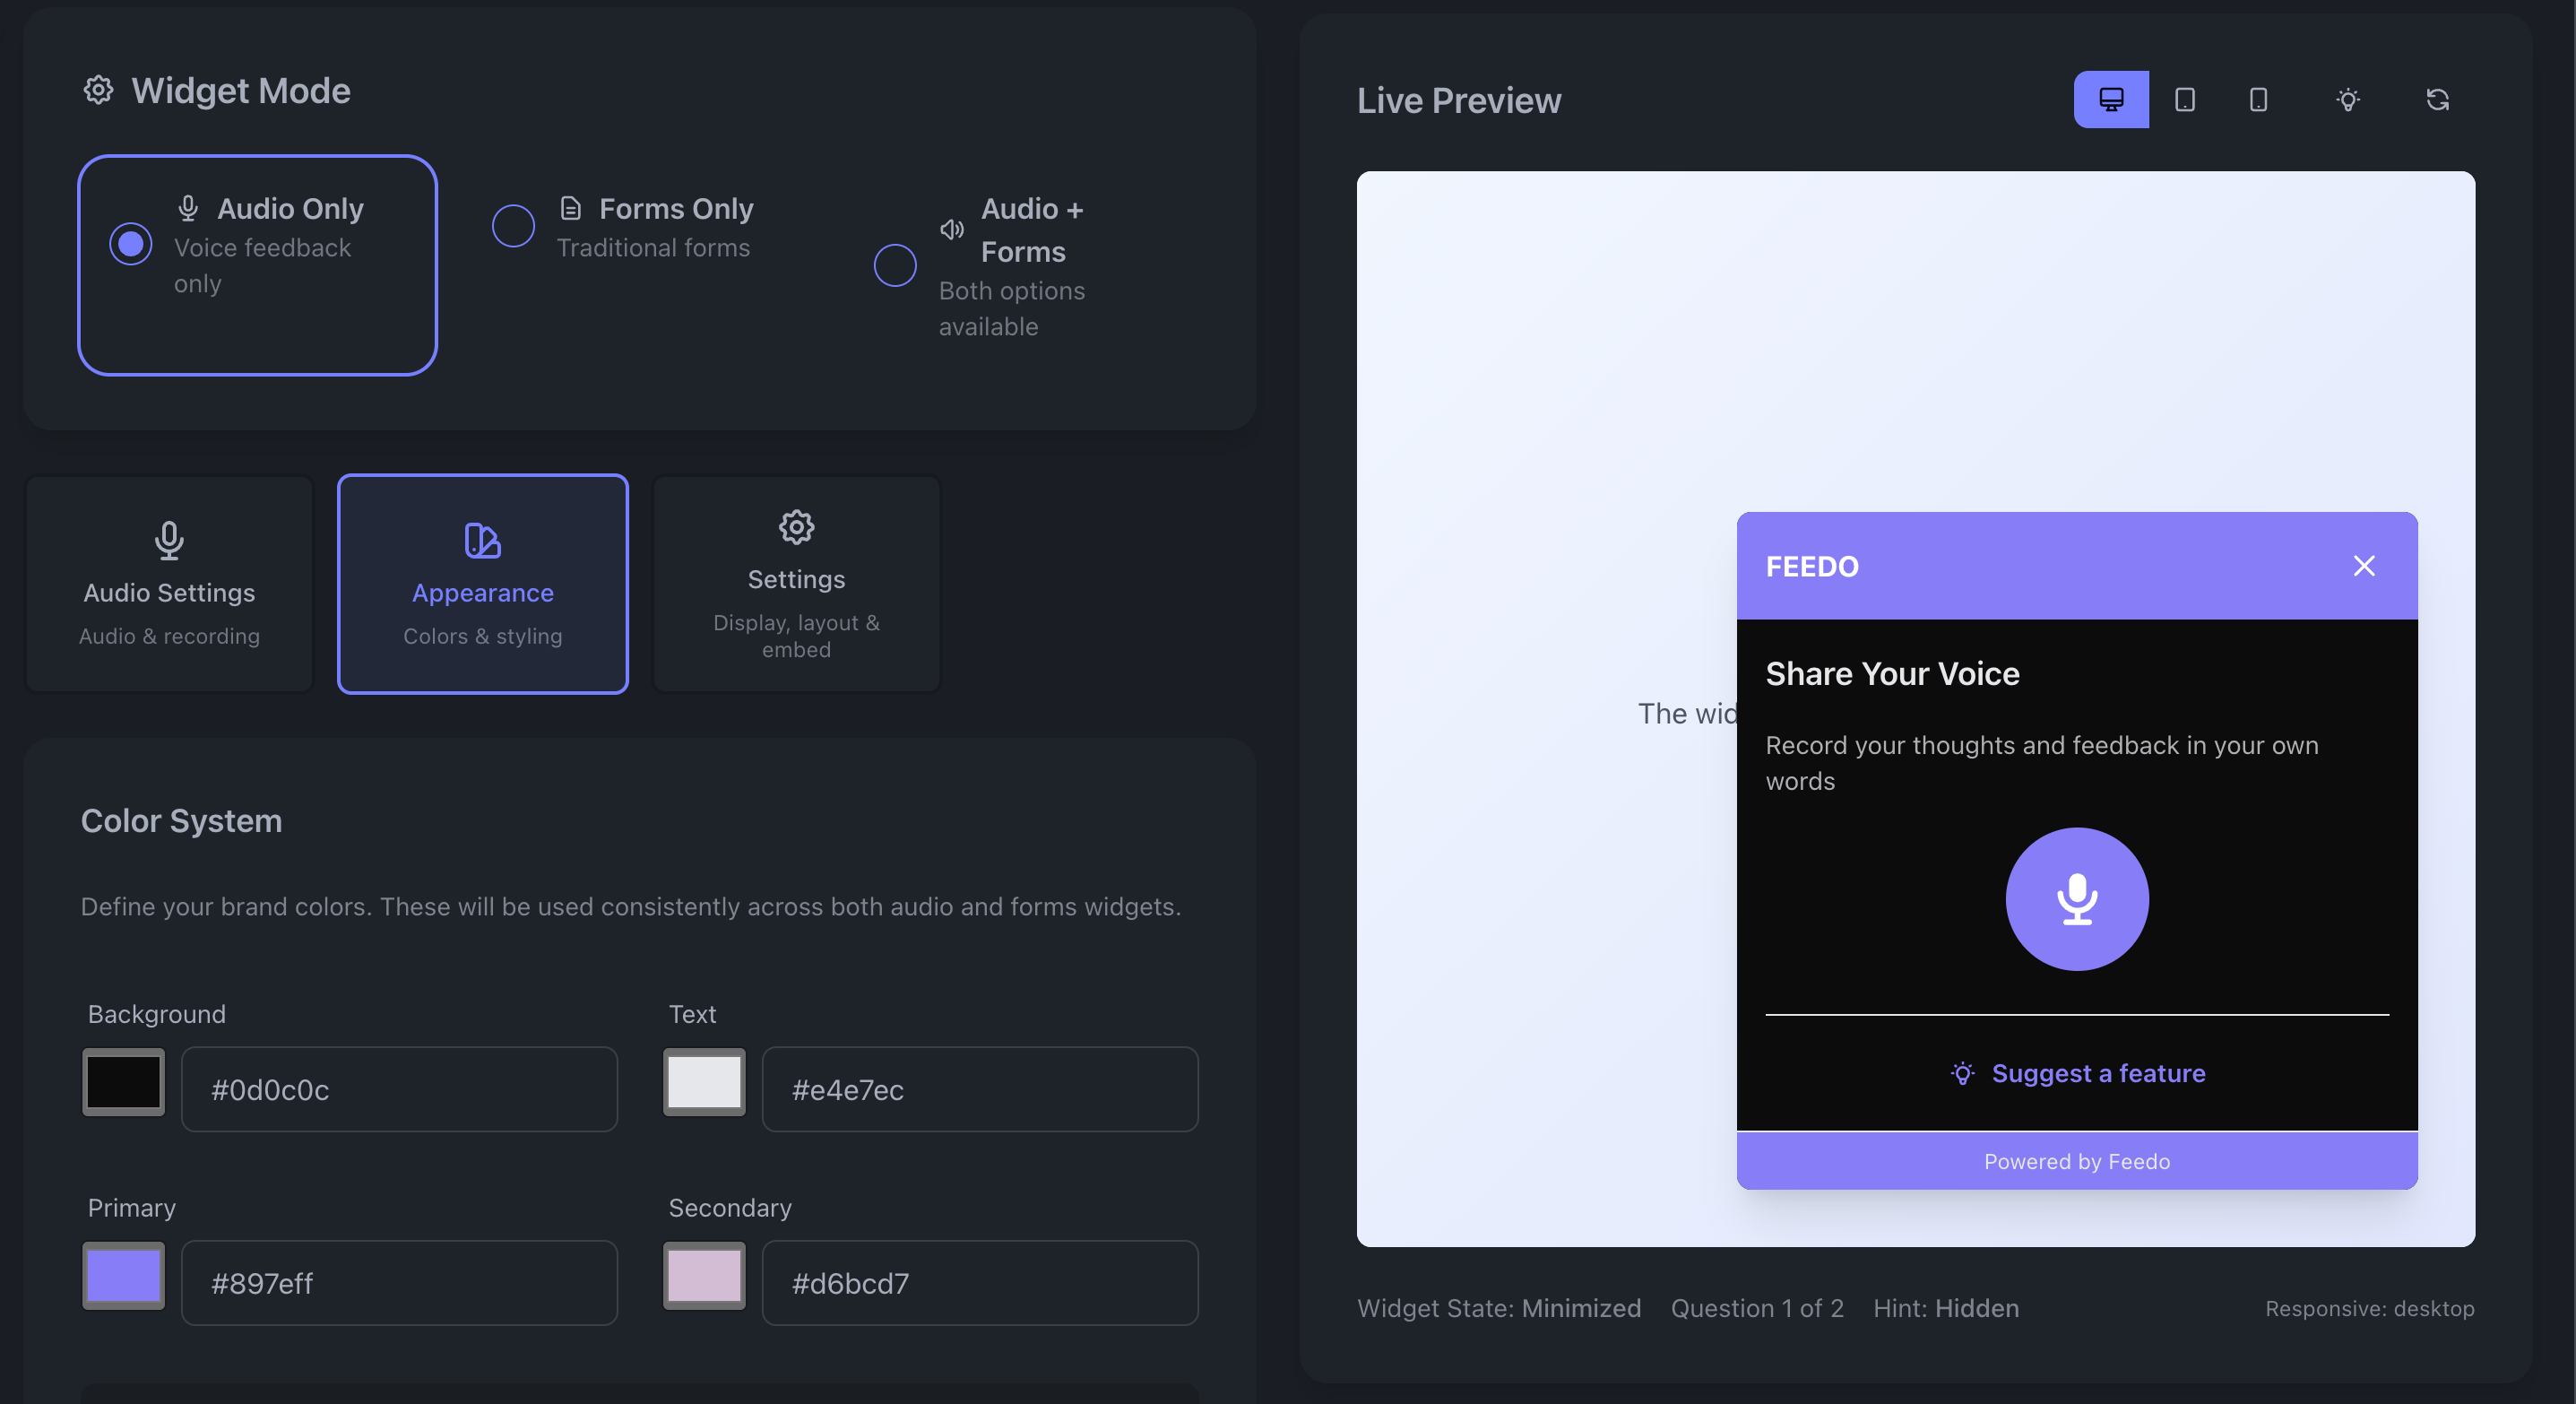Open the Settings display and embed tab
Viewport: 2576px width, 1404px height.
point(796,584)
